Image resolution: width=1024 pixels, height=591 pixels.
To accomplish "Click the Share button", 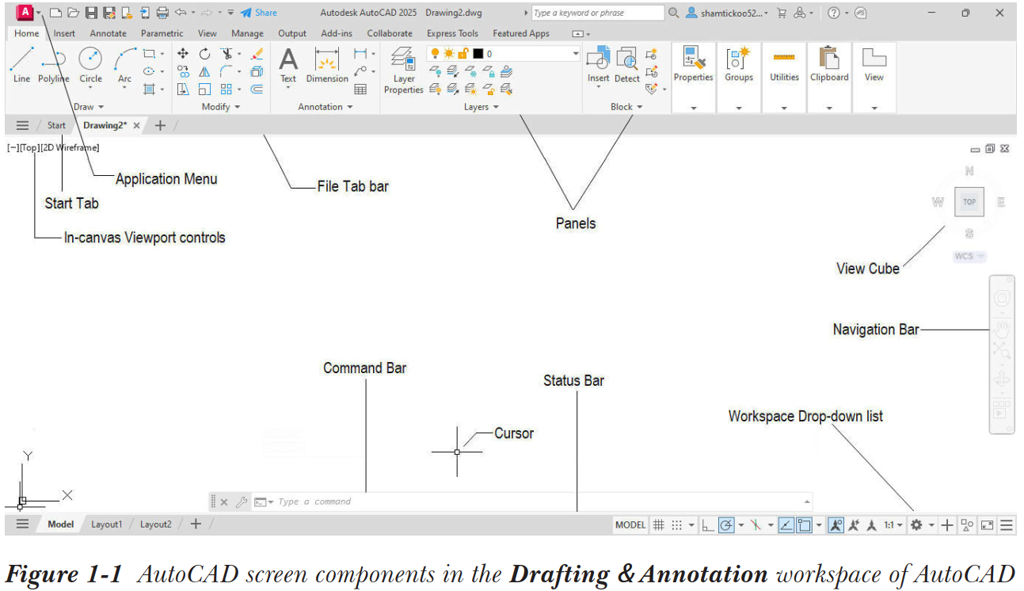I will (x=259, y=12).
